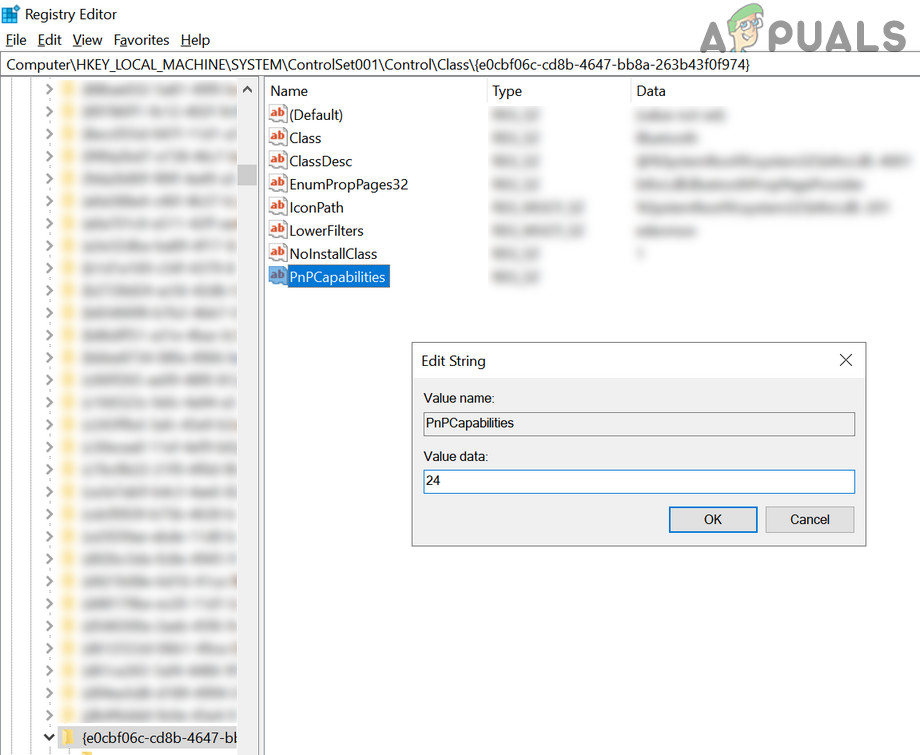920x755 pixels.
Task: Select the ClassDesc value entry
Action: (320, 161)
